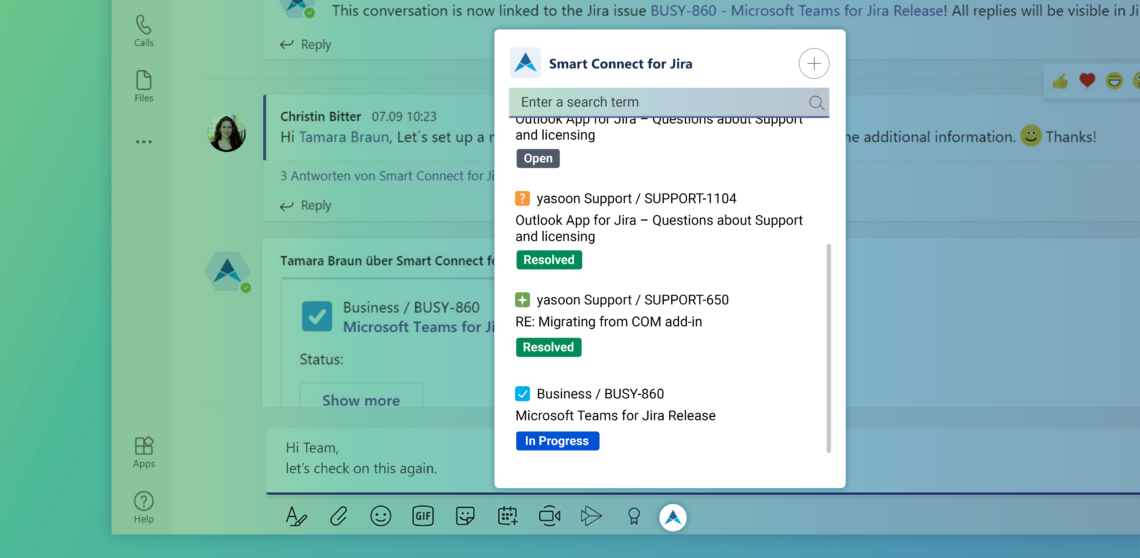The image size is (1140, 558).
Task: Open the Praise badge icon
Action: pos(633,517)
